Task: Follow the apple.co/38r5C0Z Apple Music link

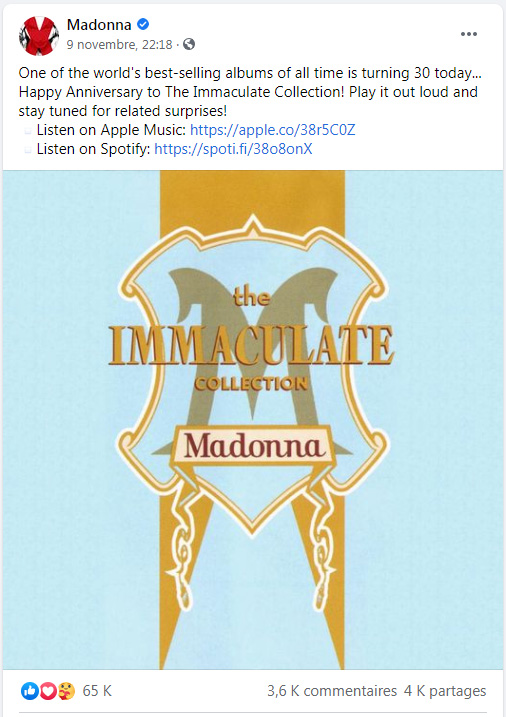Action: [x=272, y=130]
